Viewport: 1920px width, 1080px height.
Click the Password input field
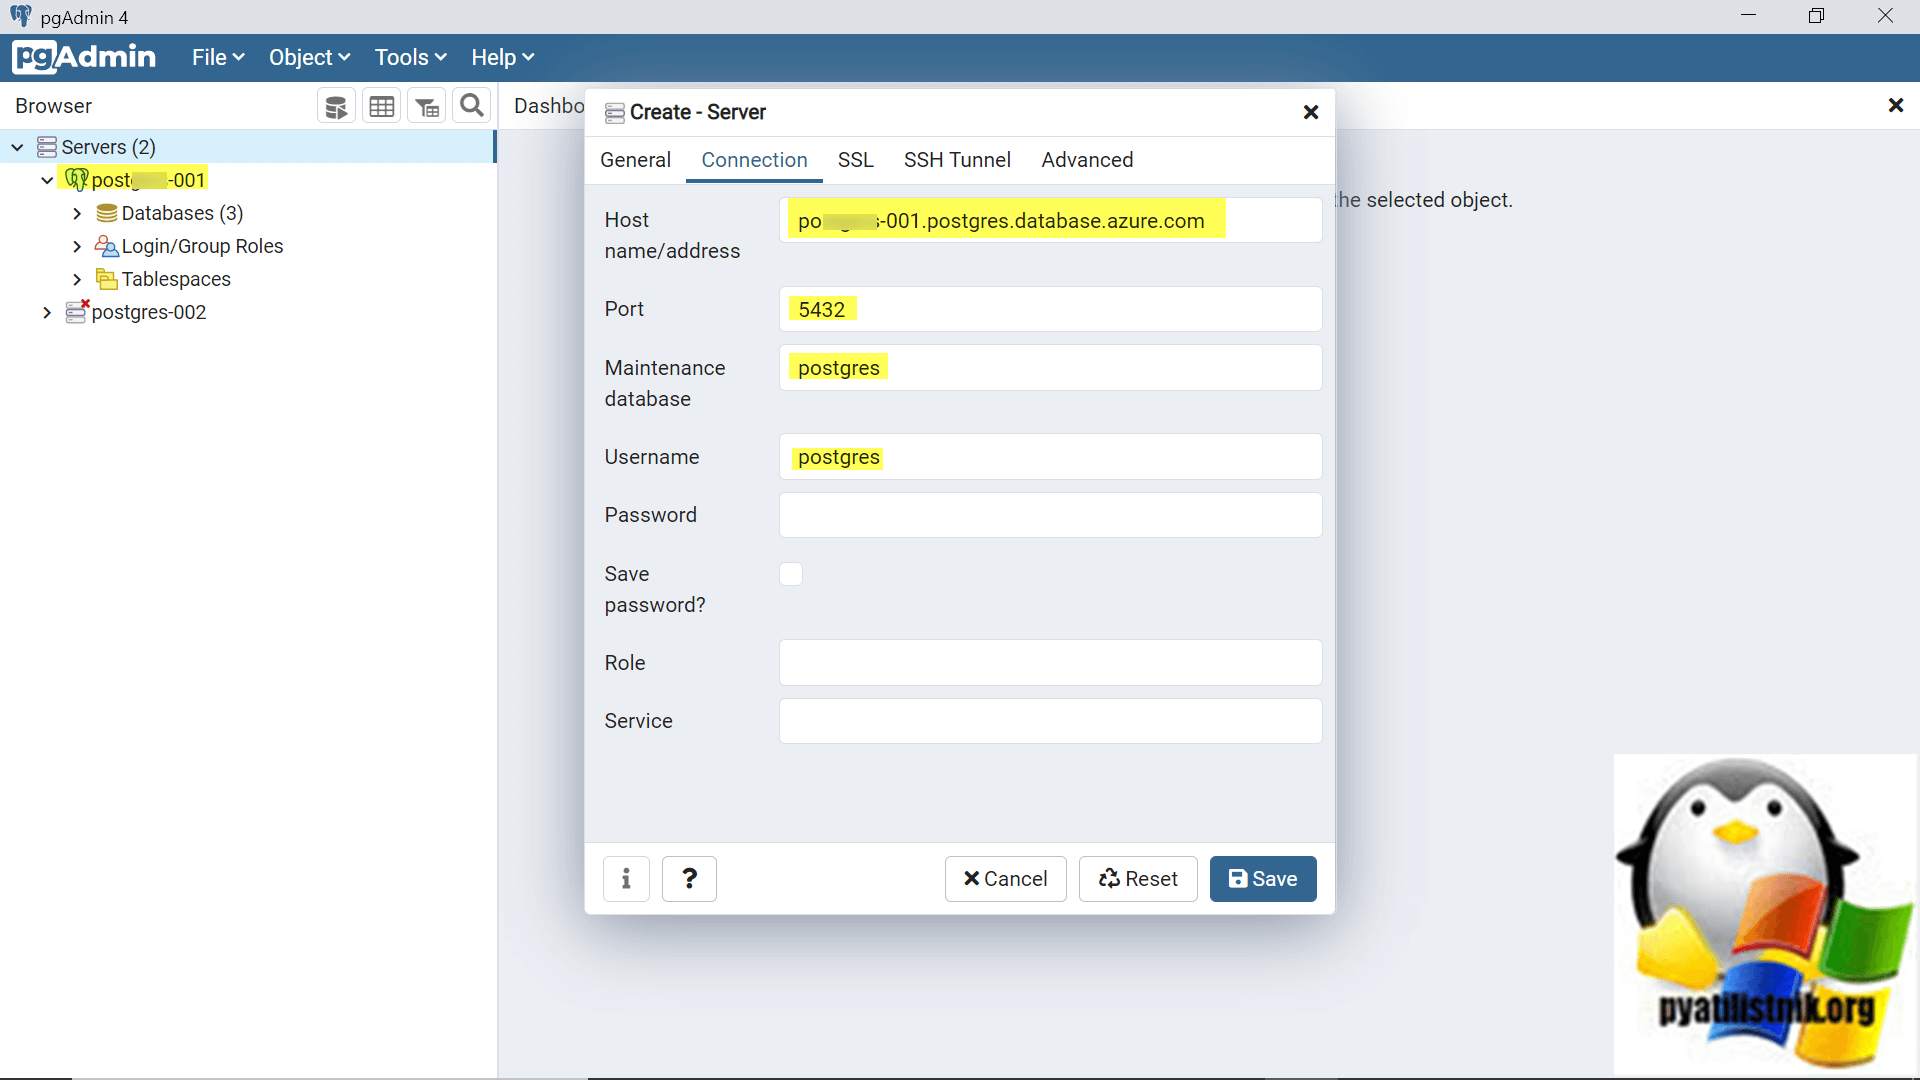click(1050, 515)
